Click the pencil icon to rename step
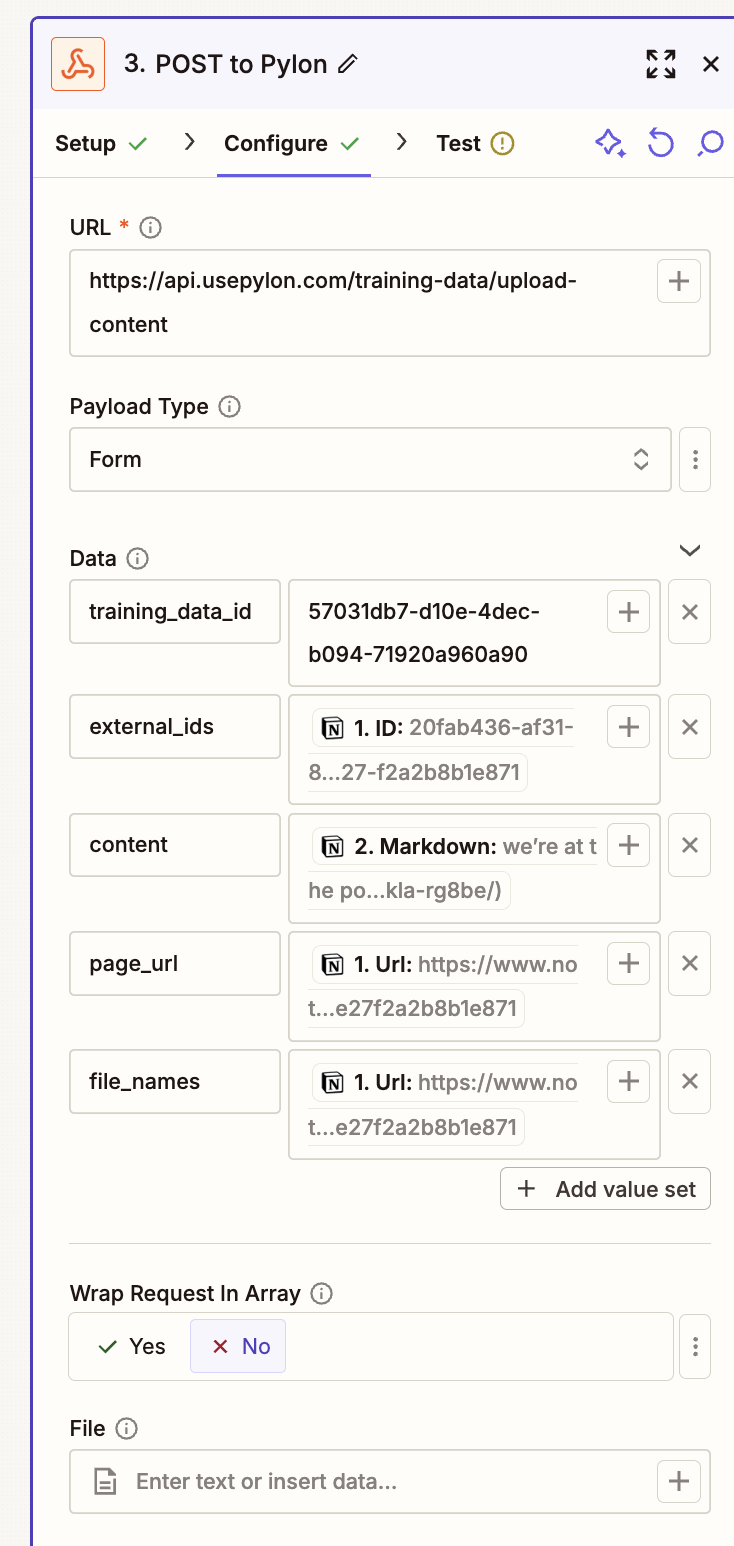The height and width of the screenshot is (1546, 734). (348, 65)
